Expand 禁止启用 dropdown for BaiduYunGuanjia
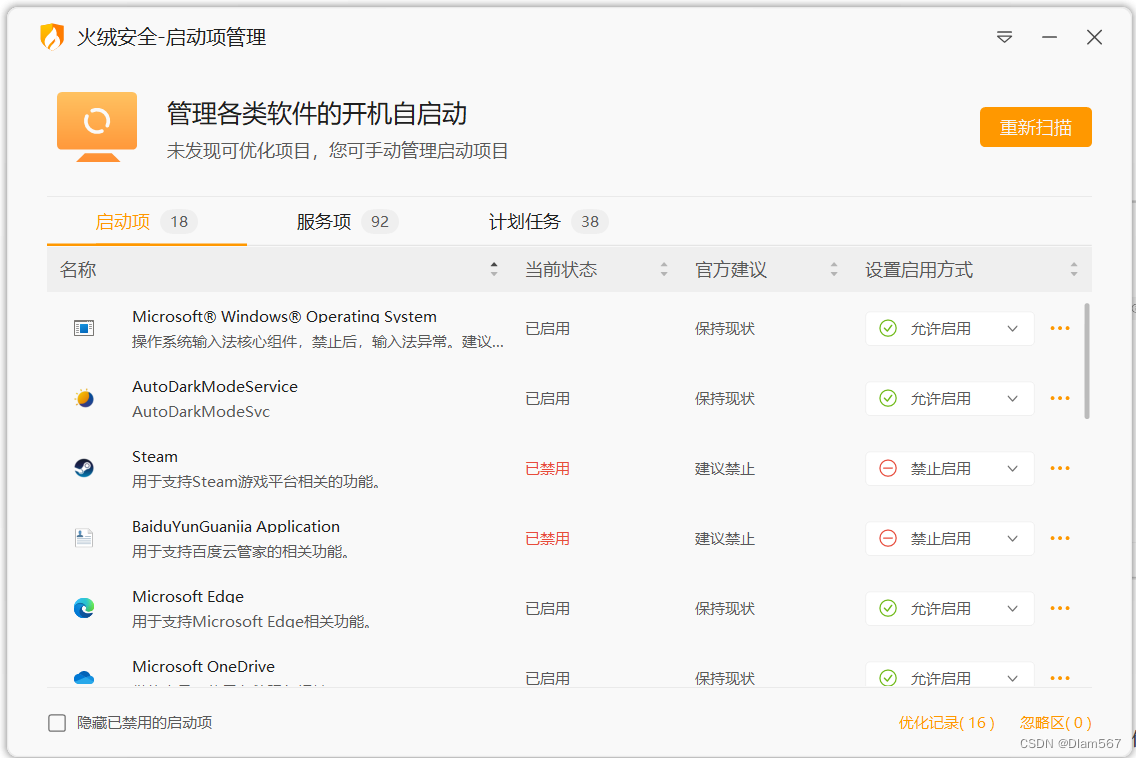 click(950, 538)
